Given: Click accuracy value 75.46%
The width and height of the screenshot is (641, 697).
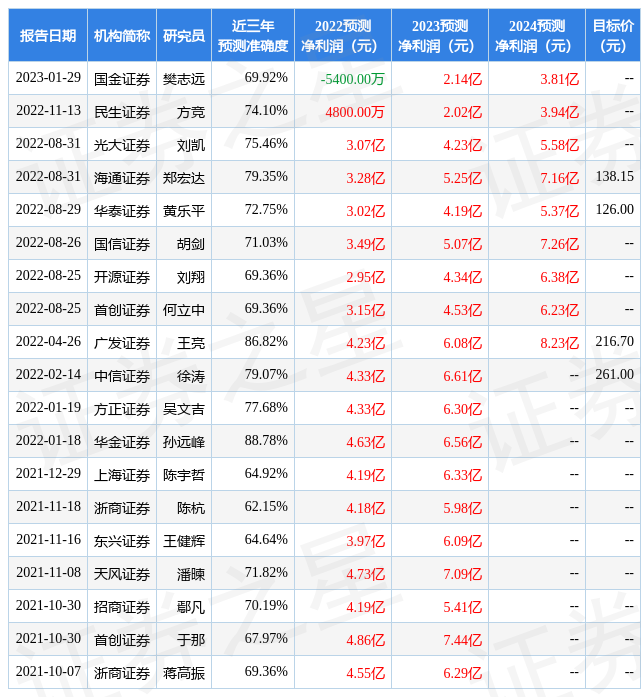Looking at the screenshot, I should [x=266, y=144].
